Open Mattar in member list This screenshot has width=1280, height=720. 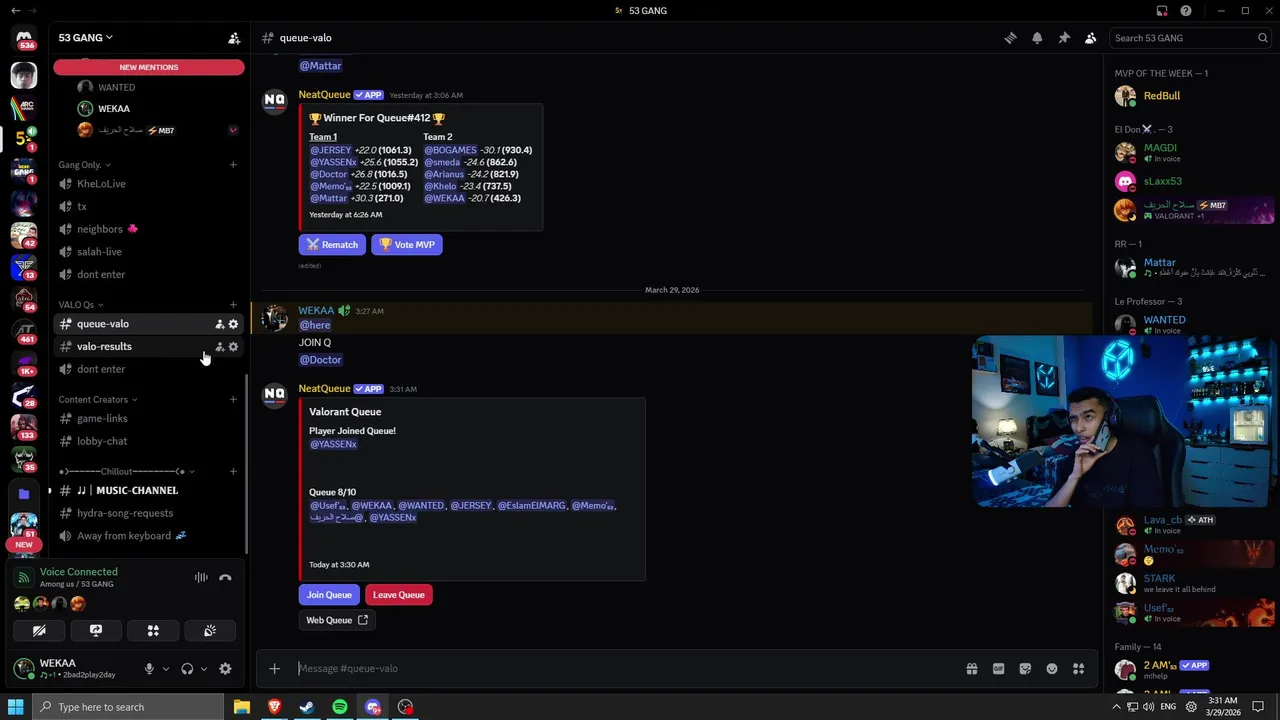pos(1190,267)
